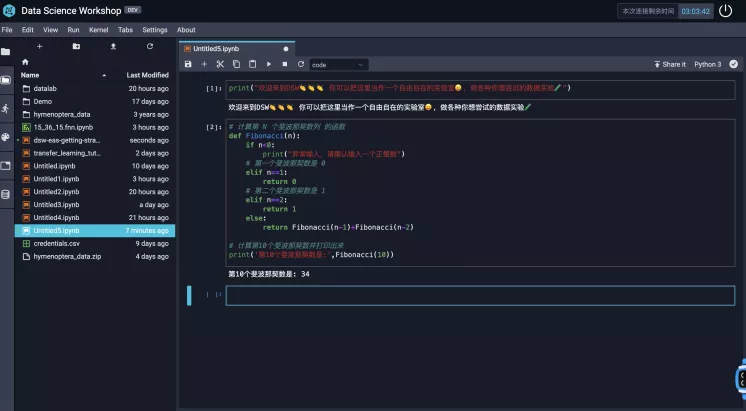Paste cell from clipboard

pyautogui.click(x=252, y=64)
